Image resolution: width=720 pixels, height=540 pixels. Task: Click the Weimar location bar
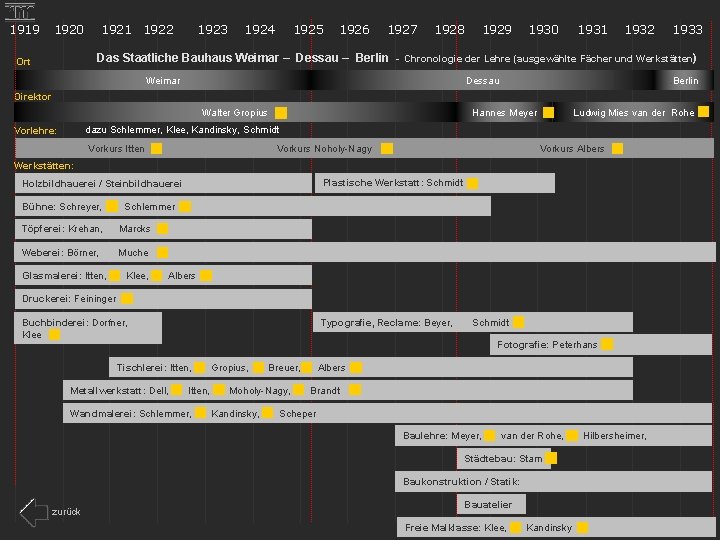(x=163, y=80)
